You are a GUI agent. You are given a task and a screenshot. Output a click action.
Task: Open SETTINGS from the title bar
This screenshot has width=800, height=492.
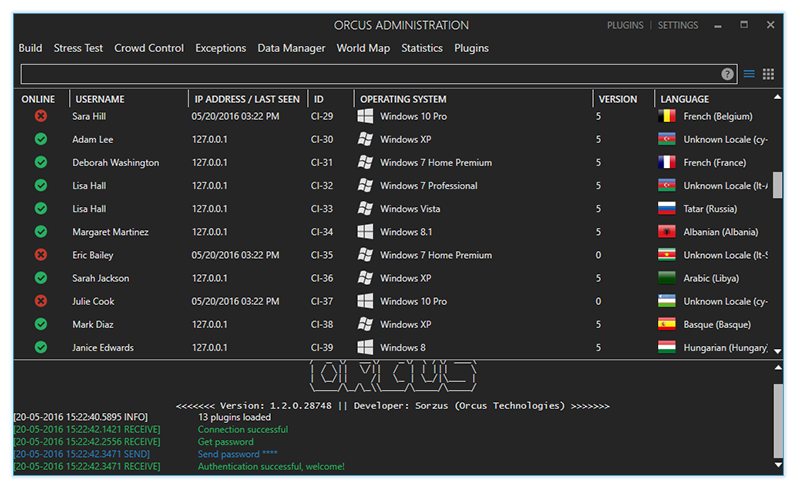[x=678, y=25]
